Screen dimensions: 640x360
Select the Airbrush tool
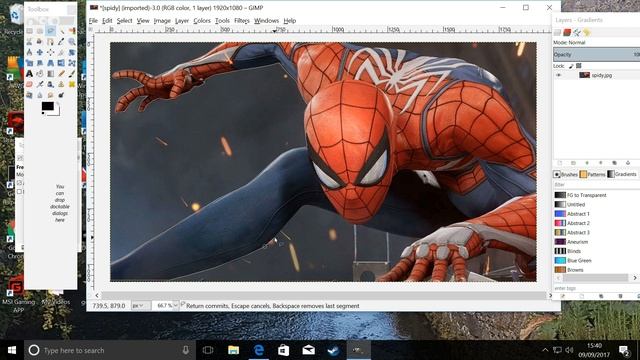click(40, 84)
